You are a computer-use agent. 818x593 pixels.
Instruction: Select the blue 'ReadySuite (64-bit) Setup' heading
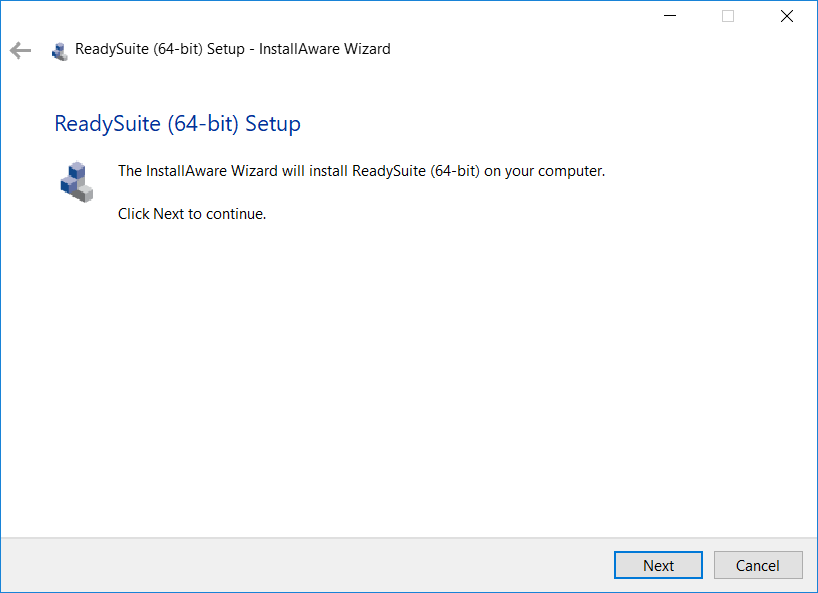coord(177,124)
